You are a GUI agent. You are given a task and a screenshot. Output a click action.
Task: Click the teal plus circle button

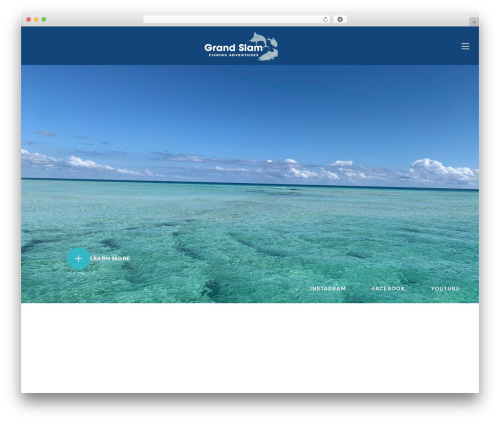click(x=78, y=258)
